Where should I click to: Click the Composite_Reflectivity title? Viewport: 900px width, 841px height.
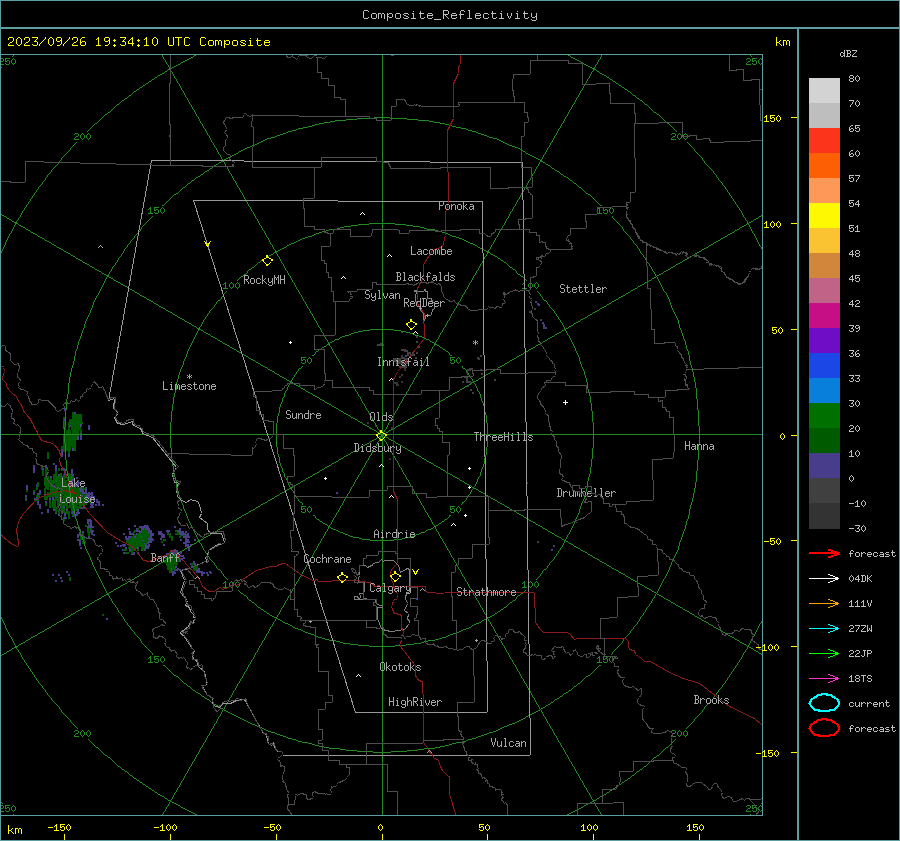point(449,15)
